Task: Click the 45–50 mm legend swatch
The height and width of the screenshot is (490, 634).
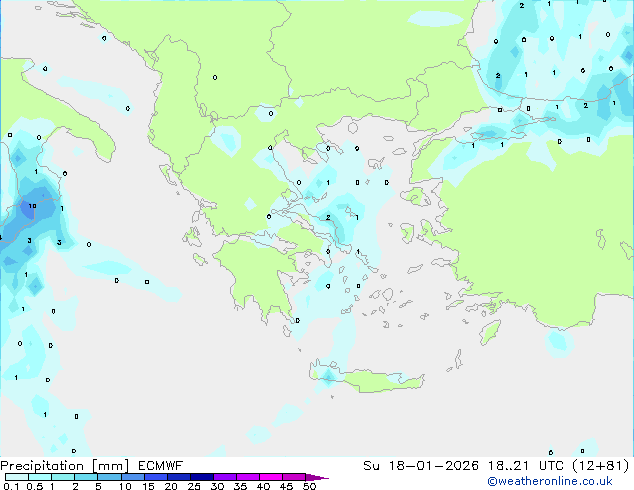Action: point(294,477)
